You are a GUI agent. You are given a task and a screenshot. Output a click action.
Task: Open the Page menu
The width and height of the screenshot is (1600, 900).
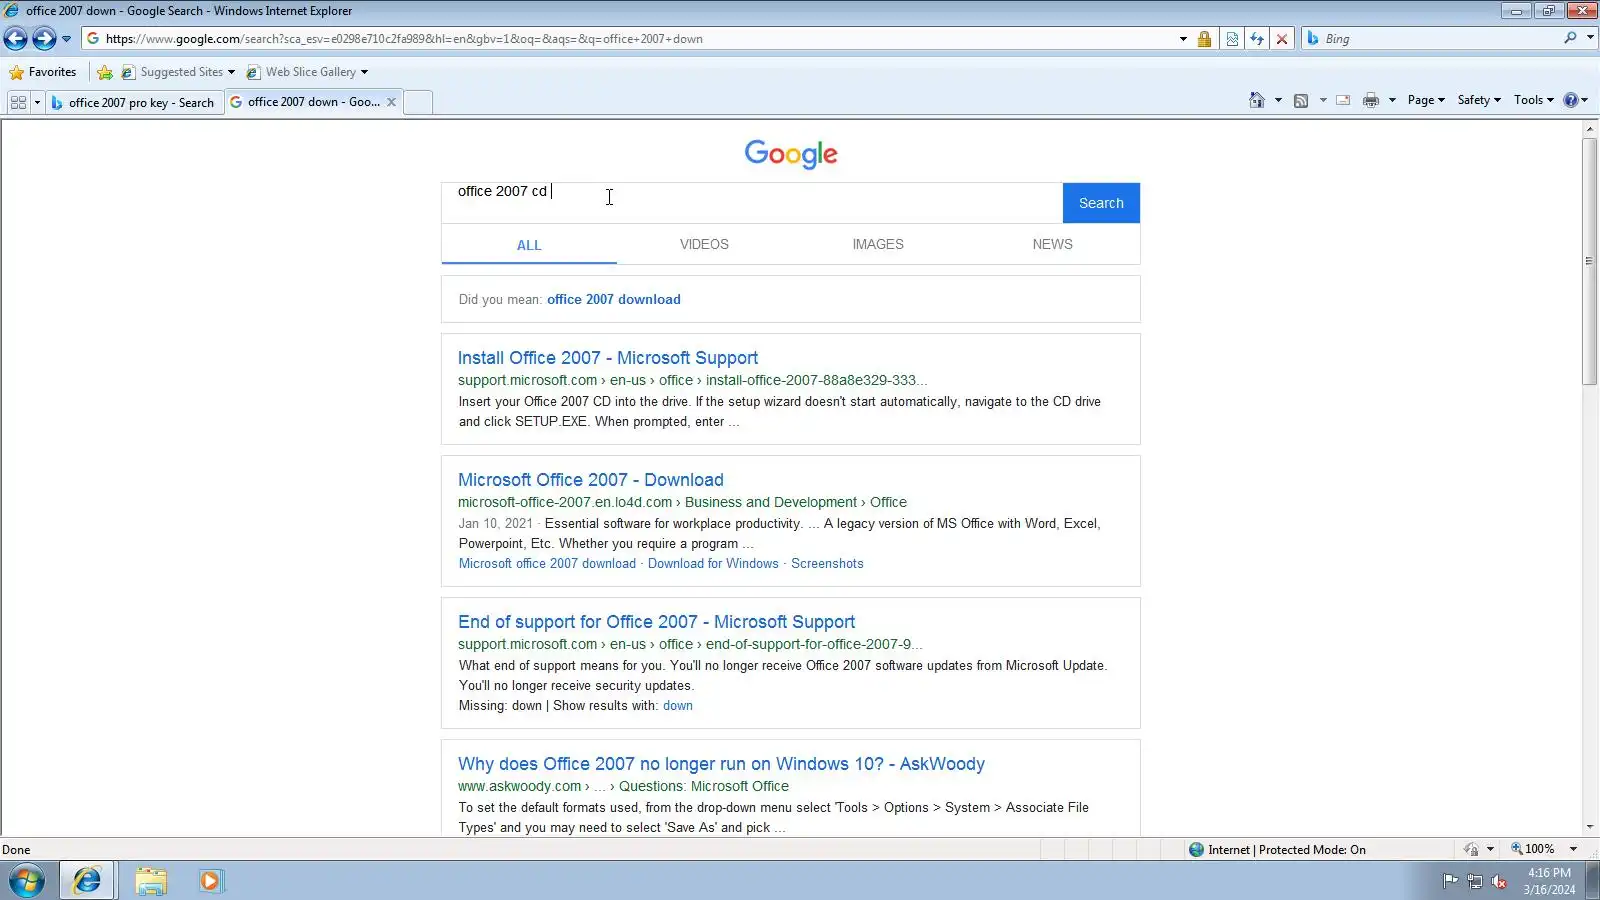coord(1426,100)
